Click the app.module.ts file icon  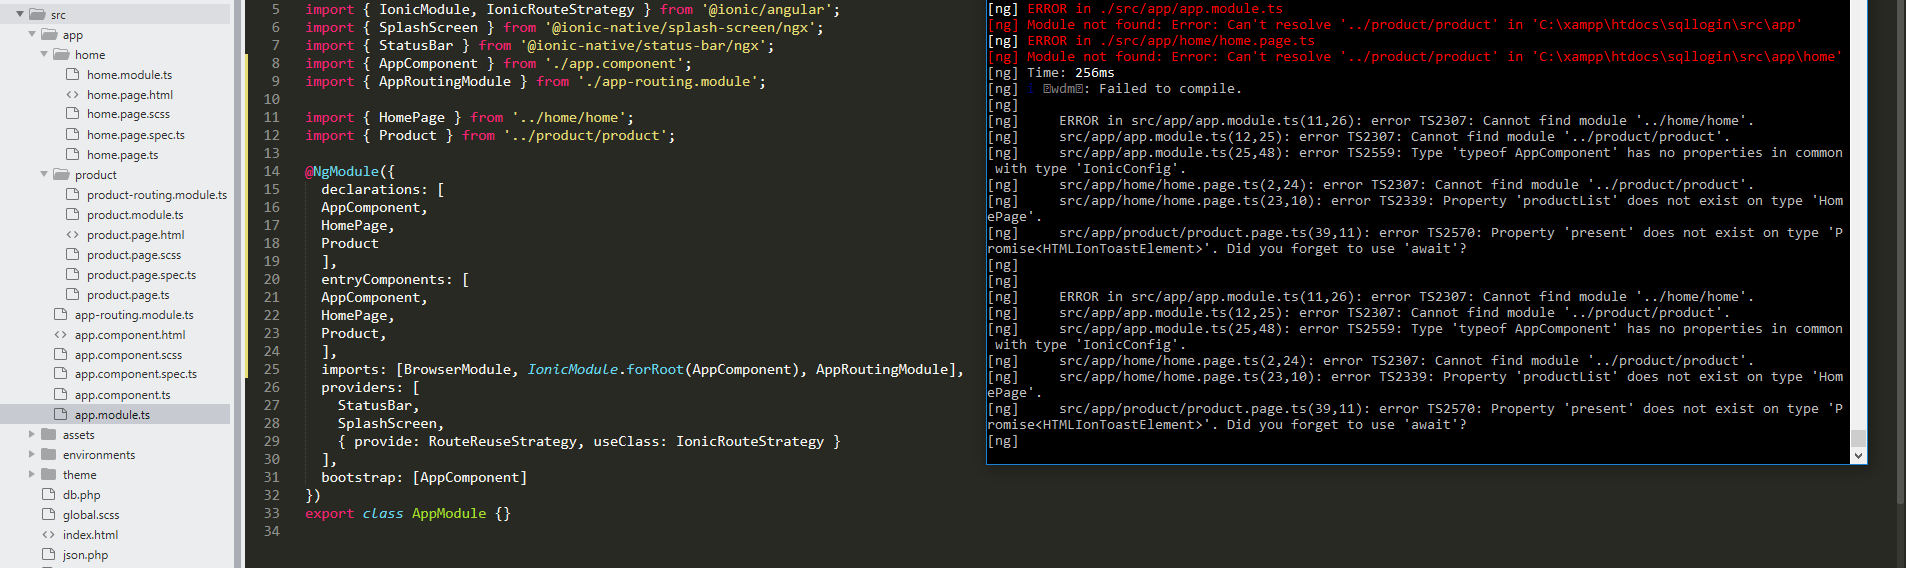pyautogui.click(x=61, y=414)
